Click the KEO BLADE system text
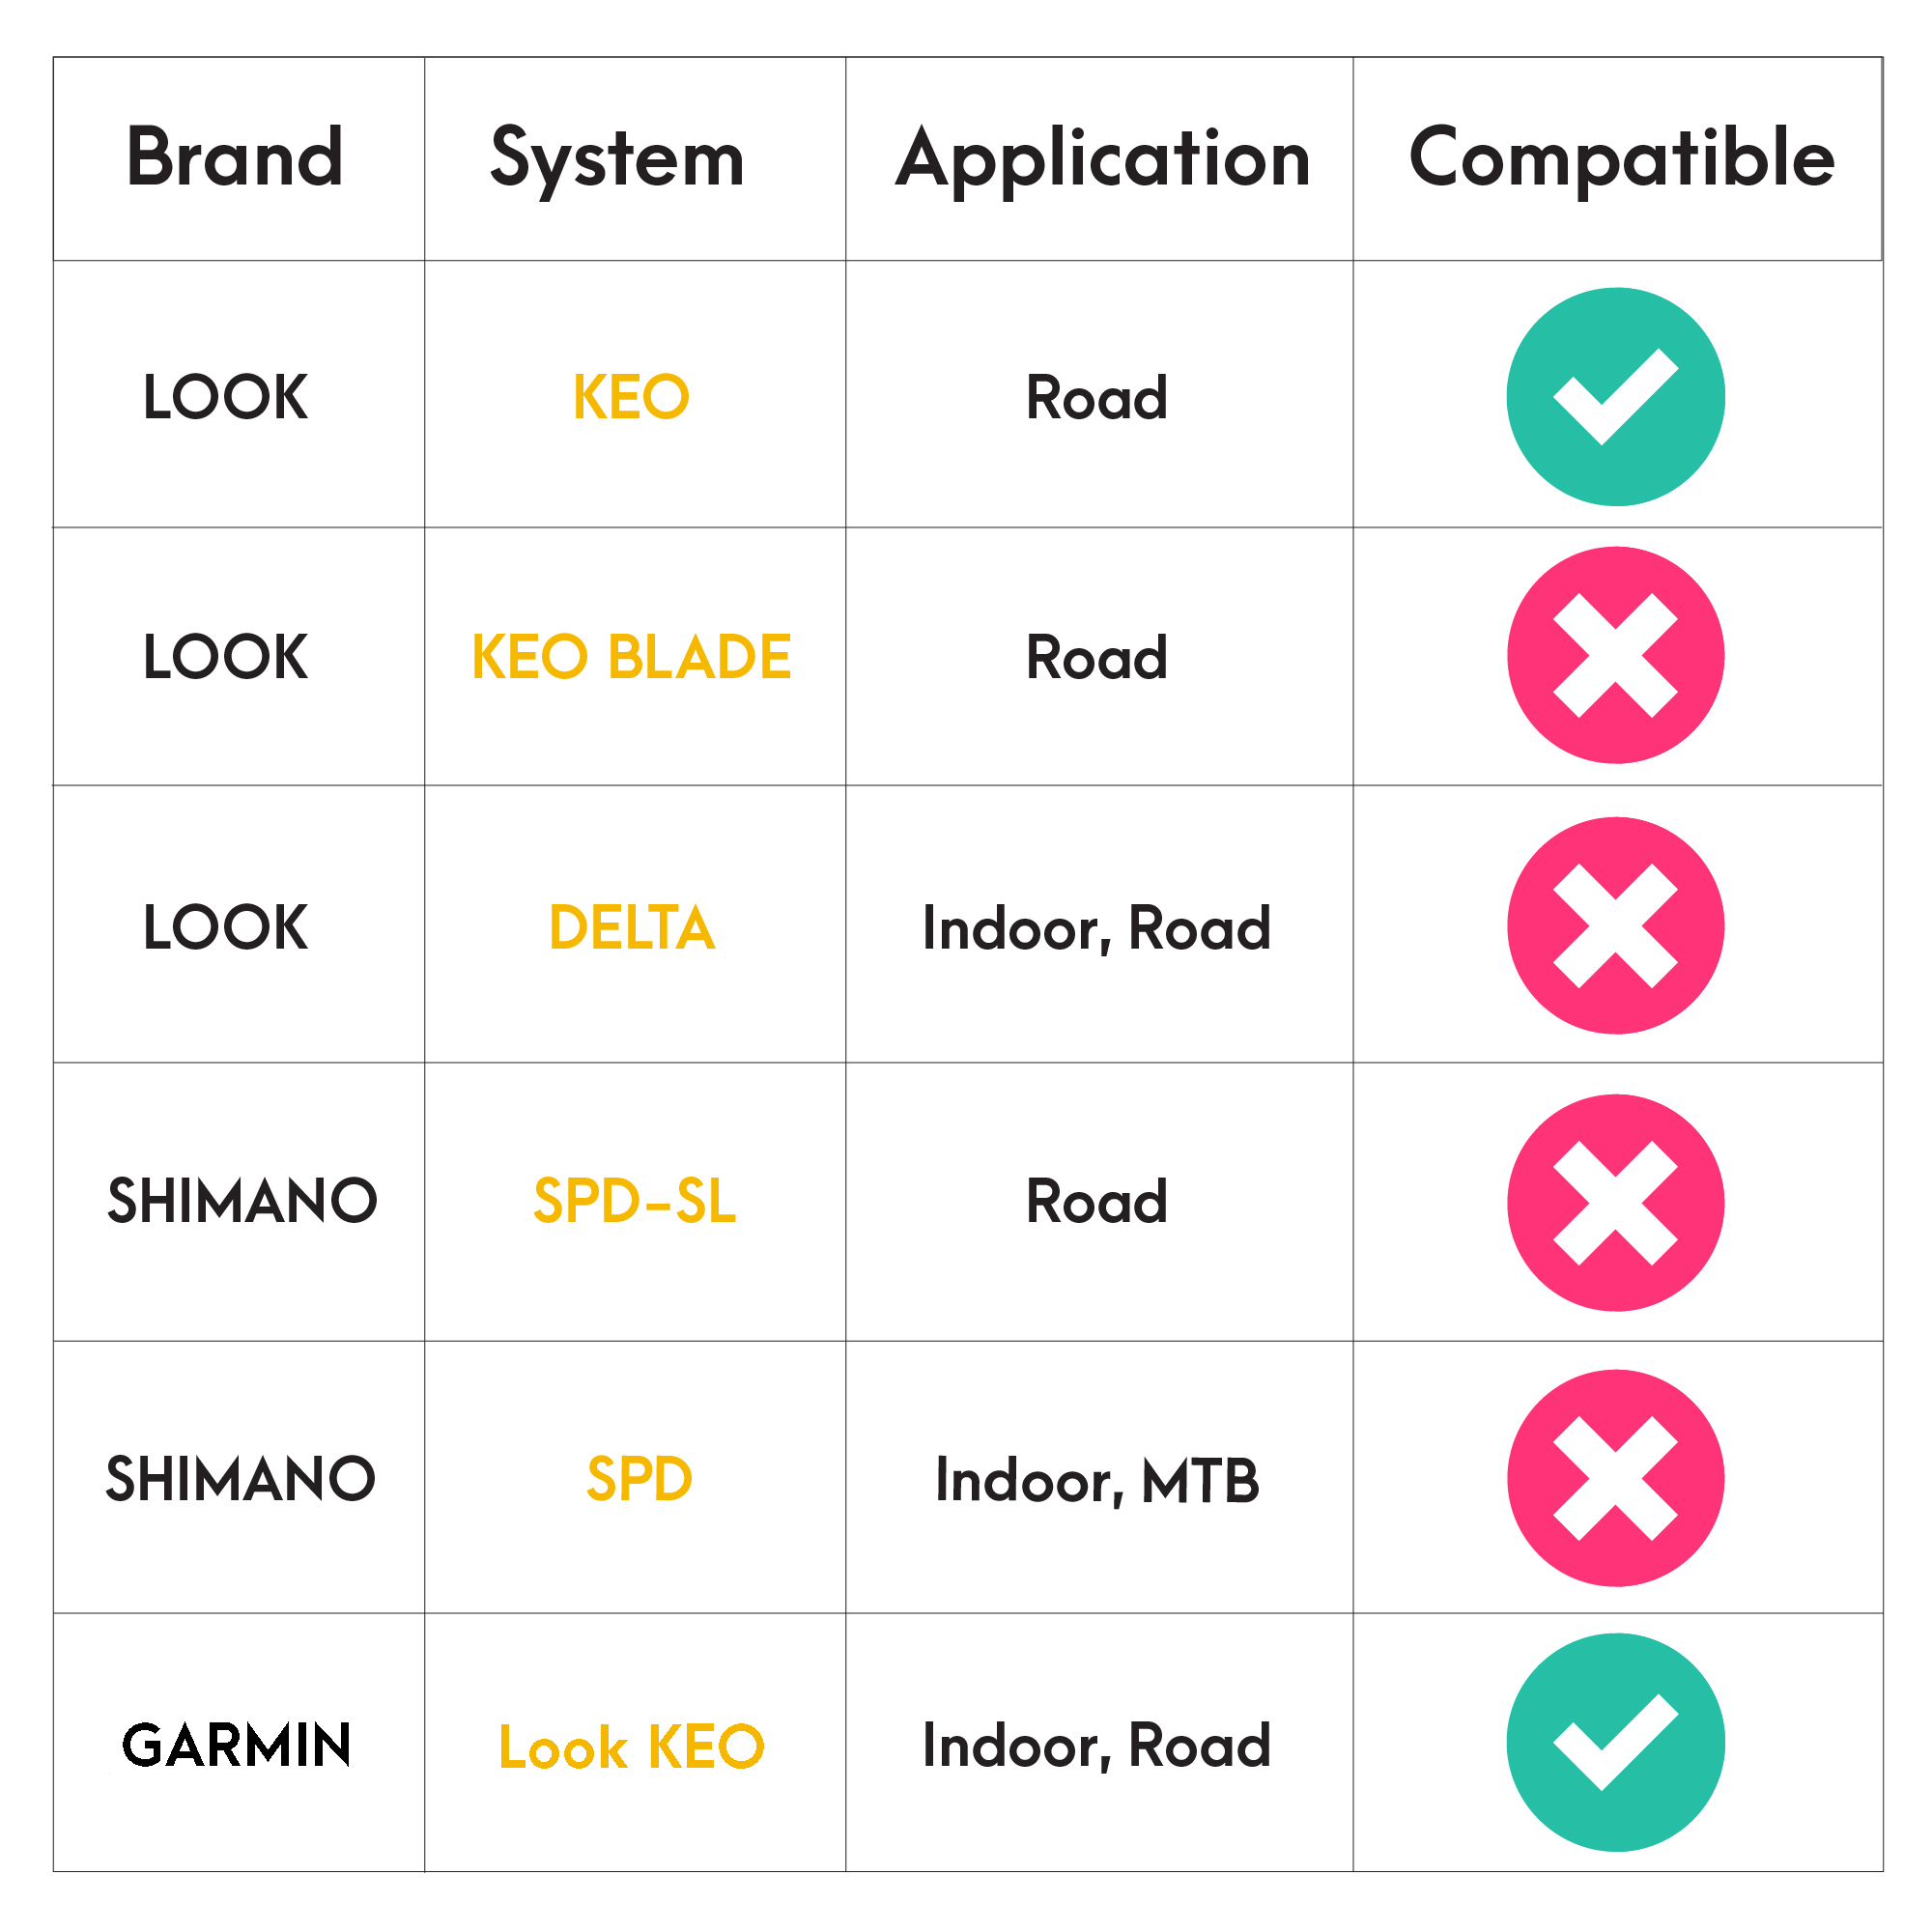 pos(631,657)
